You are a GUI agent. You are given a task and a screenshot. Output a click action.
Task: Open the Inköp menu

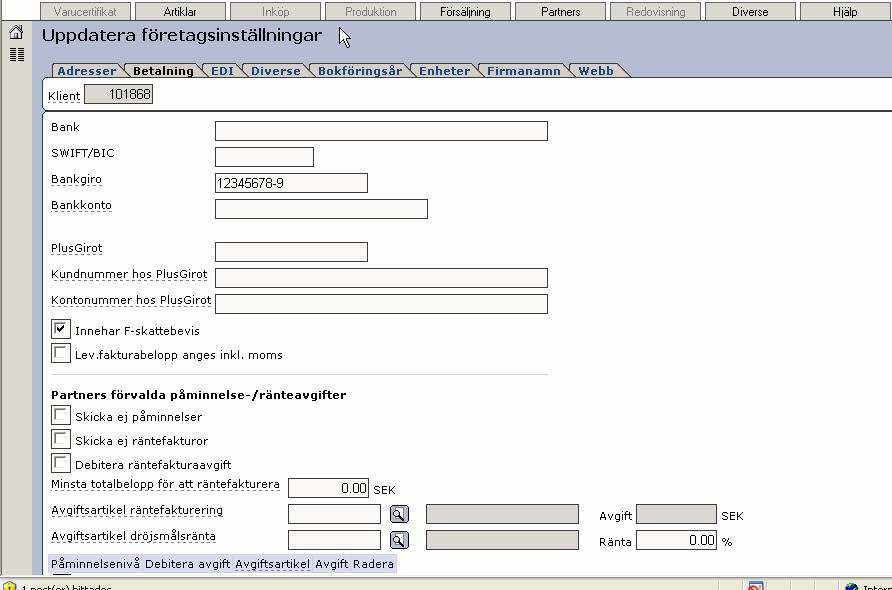click(275, 11)
